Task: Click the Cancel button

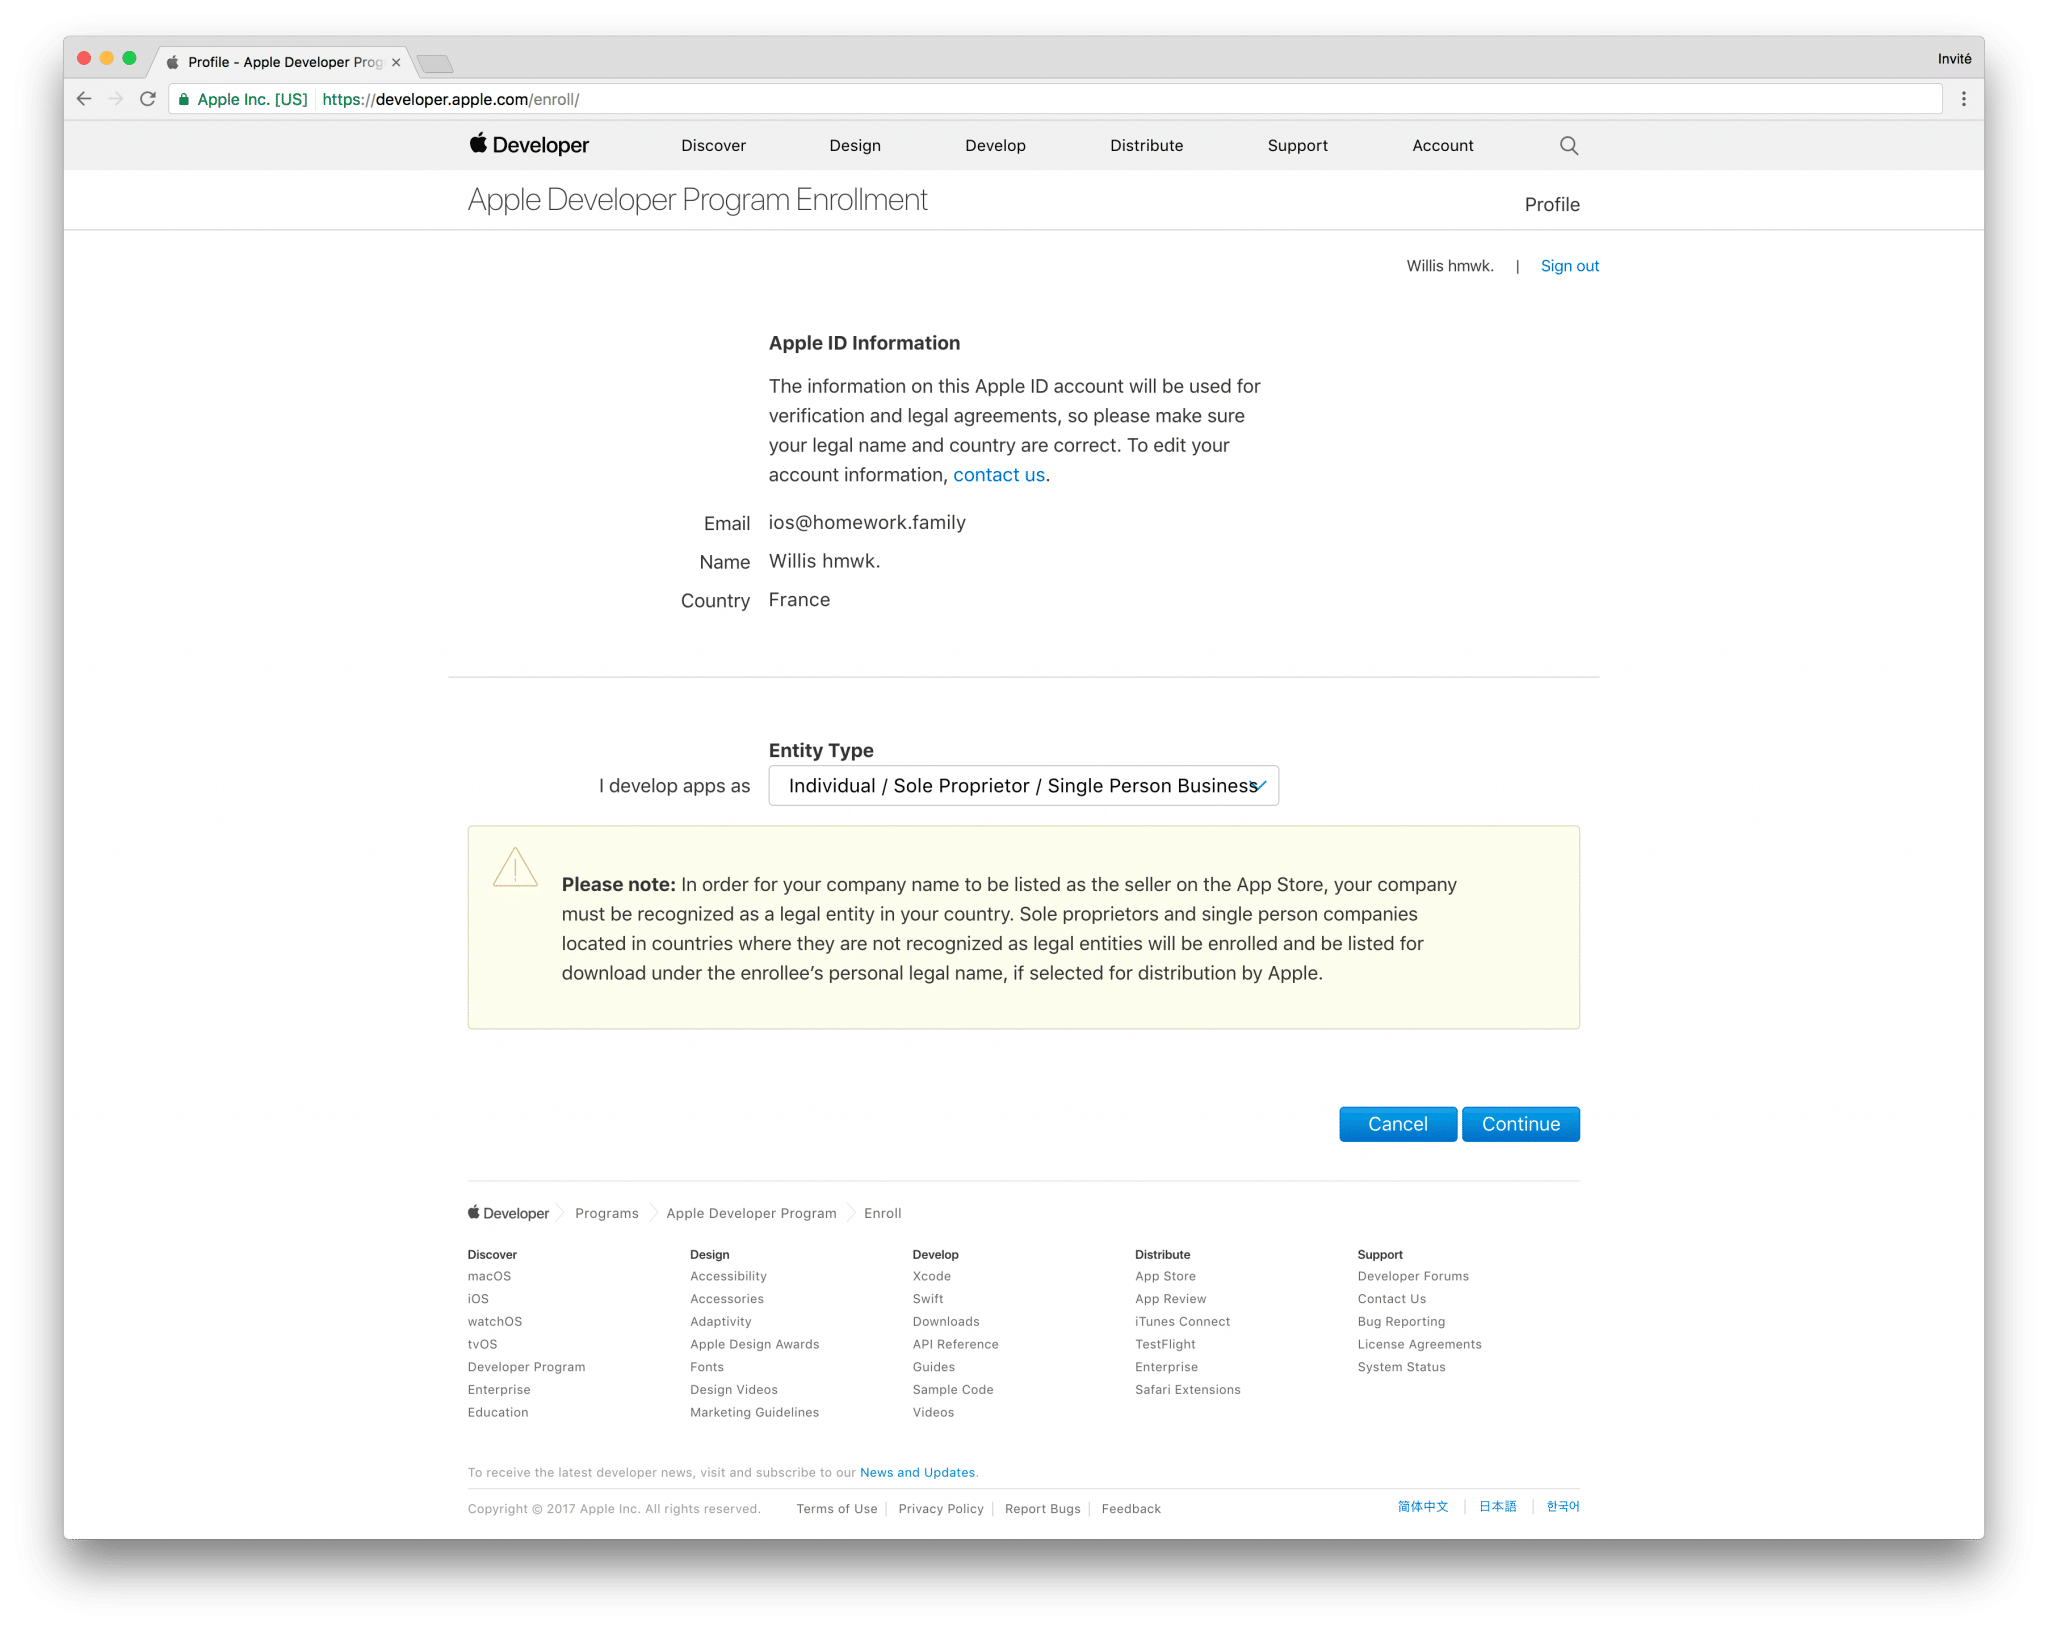Action: pyautogui.click(x=1397, y=1124)
